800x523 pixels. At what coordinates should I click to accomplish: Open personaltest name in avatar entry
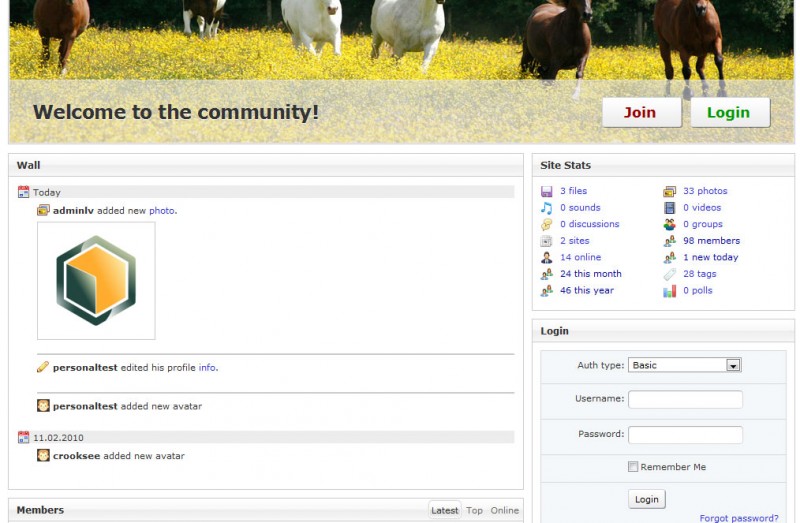85,406
